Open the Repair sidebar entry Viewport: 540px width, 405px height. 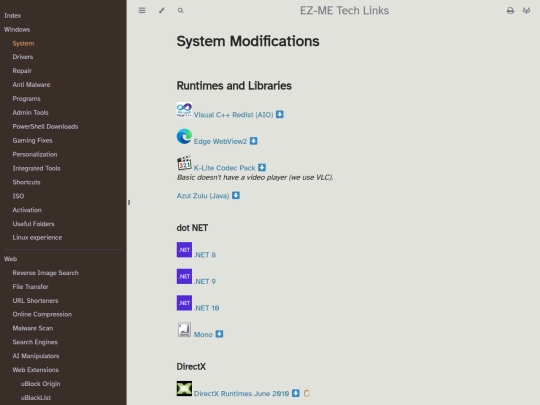click(x=22, y=71)
